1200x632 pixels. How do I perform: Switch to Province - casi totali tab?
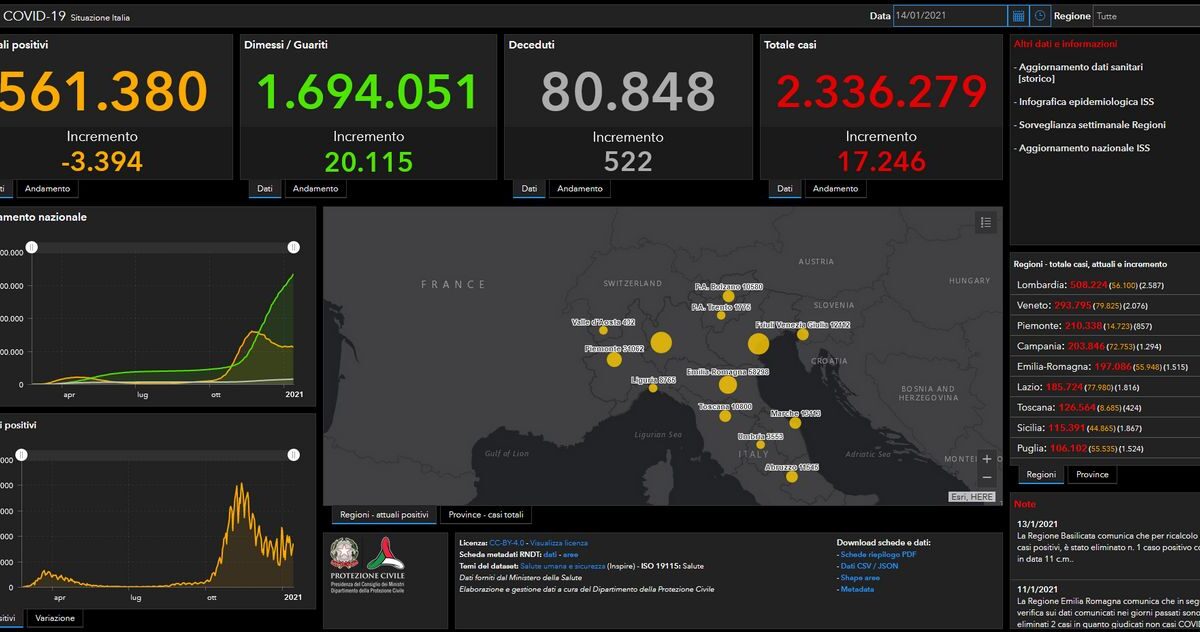[485, 515]
